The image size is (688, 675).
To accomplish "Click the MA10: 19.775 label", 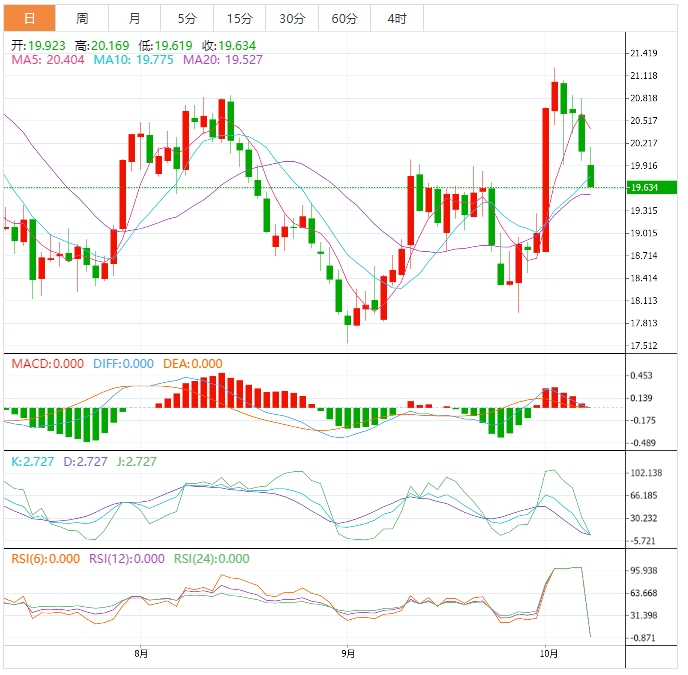I will point(133,60).
